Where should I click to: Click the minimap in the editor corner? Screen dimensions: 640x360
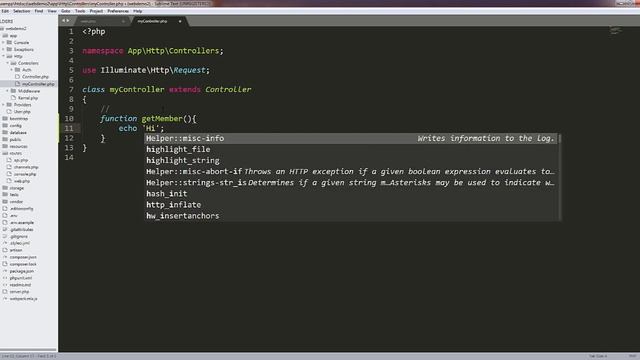615,31
